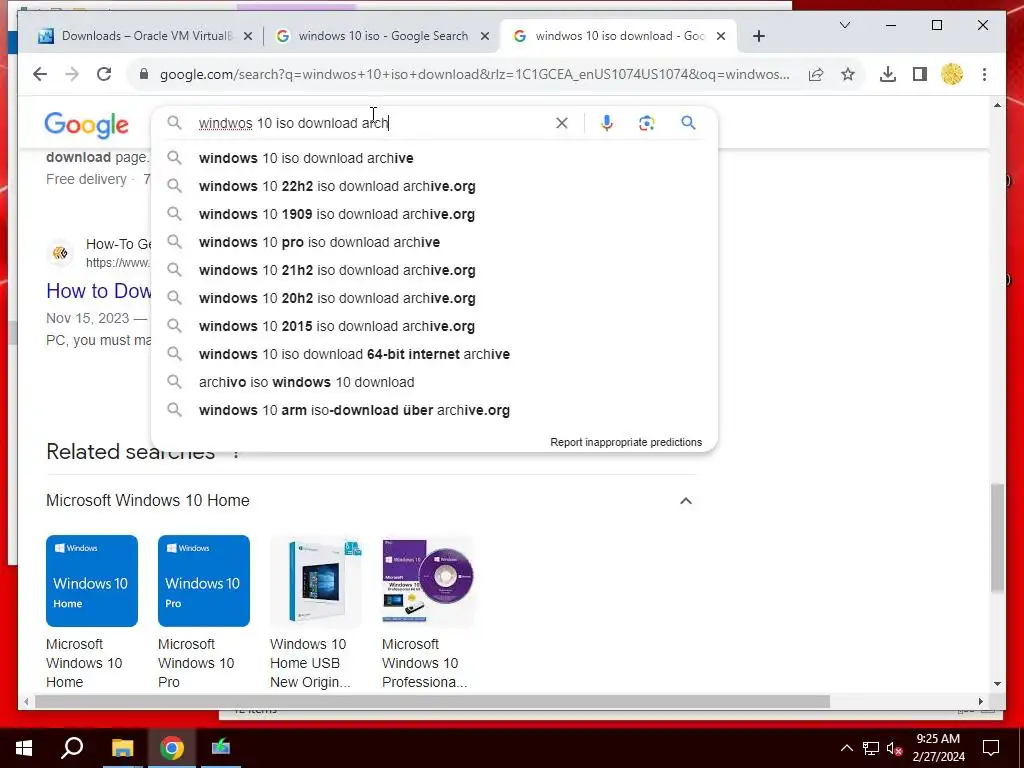Bookmark this tab with the star icon

pos(848,74)
